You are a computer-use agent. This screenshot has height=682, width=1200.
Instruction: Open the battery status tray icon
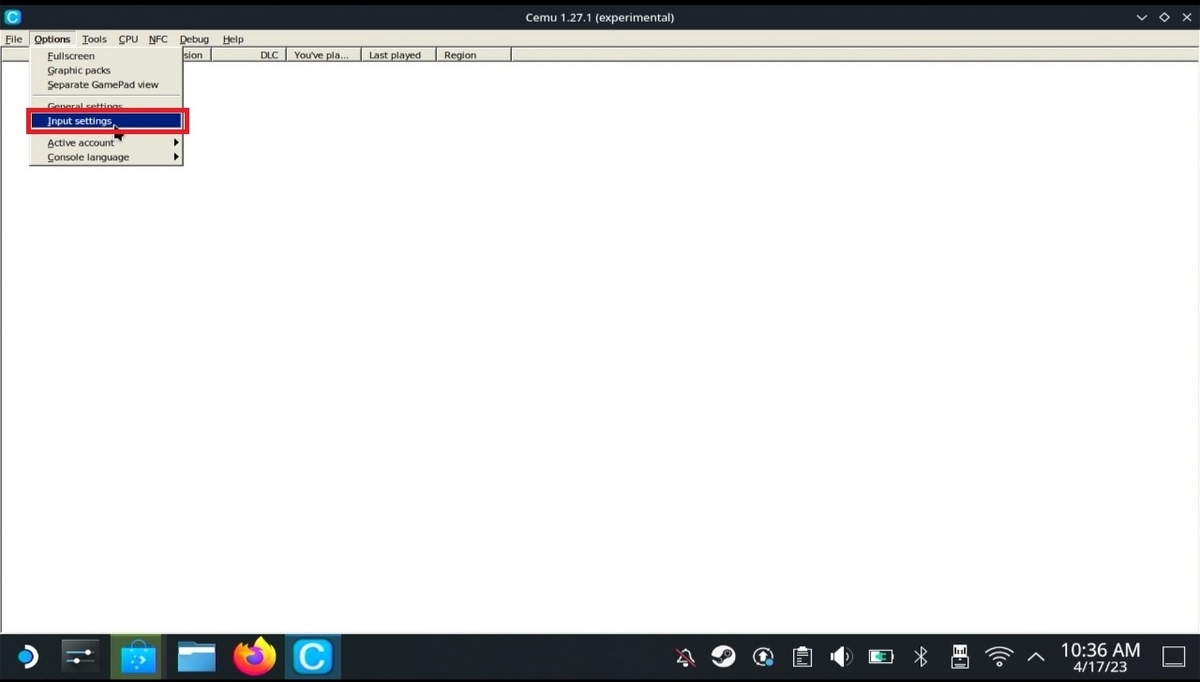pyautogui.click(x=881, y=657)
